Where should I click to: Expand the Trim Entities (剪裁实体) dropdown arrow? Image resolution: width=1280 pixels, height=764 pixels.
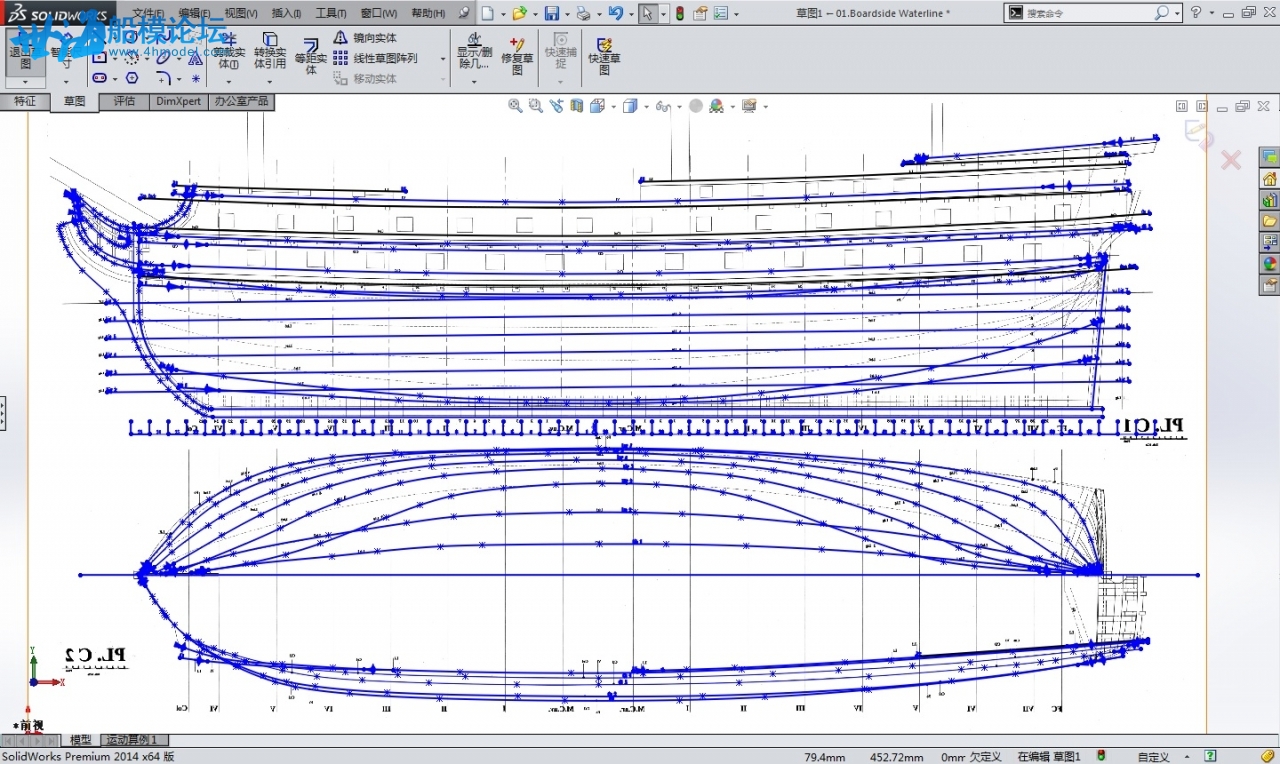coord(228,82)
